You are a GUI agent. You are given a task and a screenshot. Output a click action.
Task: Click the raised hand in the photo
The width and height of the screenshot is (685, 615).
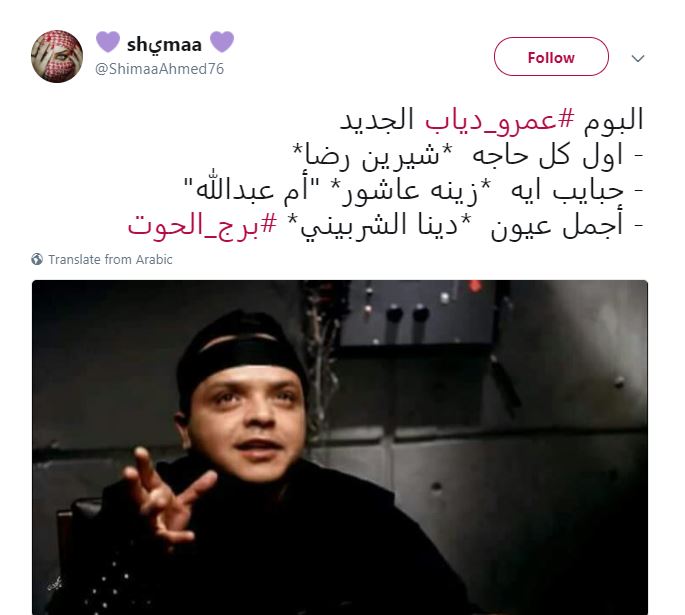[x=166, y=494]
